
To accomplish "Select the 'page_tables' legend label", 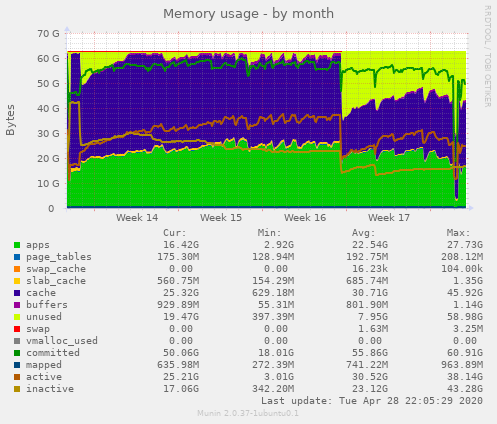I will click(x=59, y=257).
